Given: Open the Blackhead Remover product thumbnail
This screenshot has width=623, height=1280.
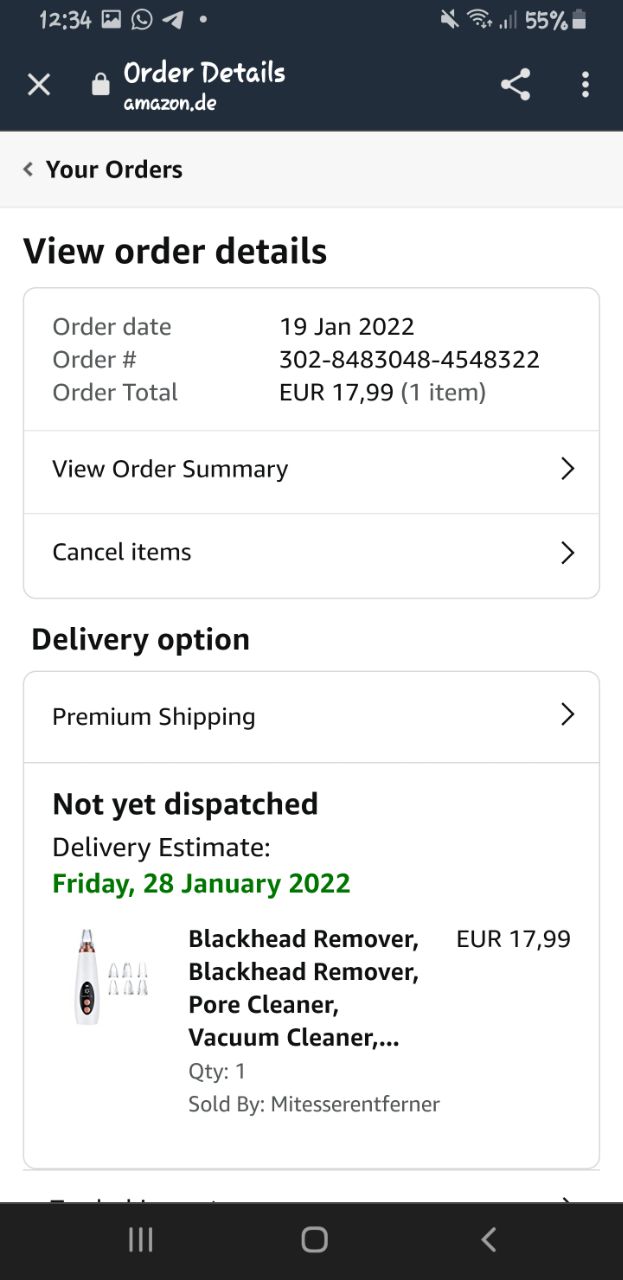Looking at the screenshot, I should point(110,977).
